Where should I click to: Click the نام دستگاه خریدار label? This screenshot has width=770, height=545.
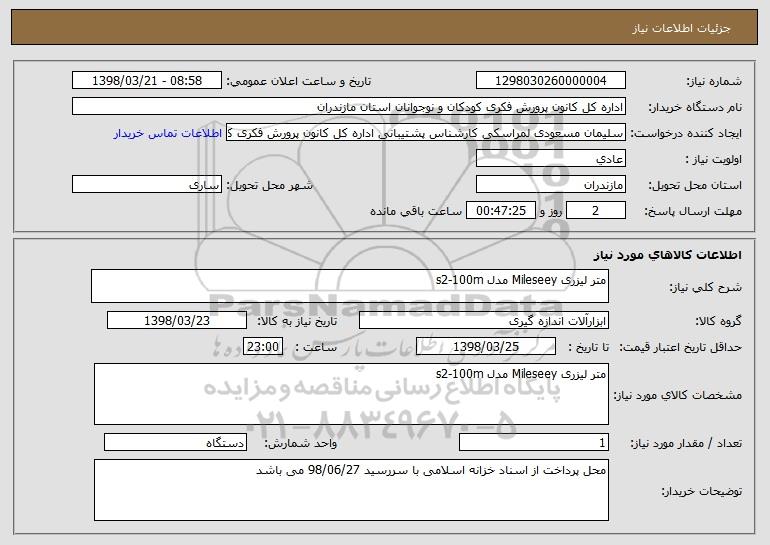tap(695, 107)
